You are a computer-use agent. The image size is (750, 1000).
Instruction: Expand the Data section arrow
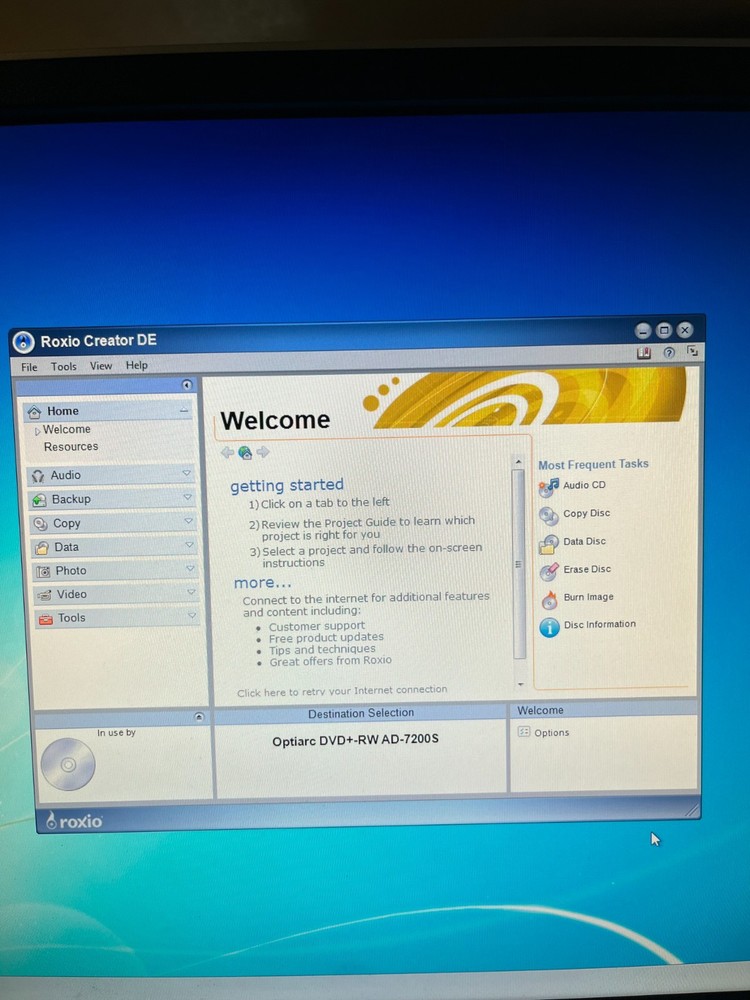[x=189, y=545]
